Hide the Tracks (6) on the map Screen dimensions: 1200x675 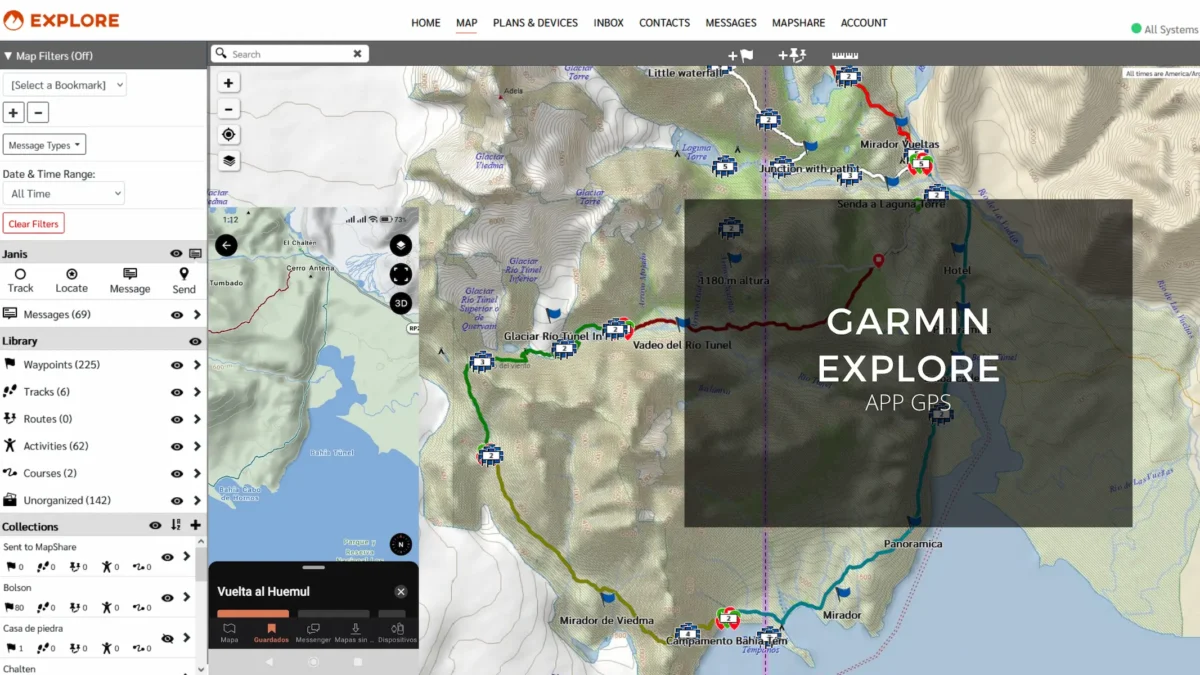[177, 392]
